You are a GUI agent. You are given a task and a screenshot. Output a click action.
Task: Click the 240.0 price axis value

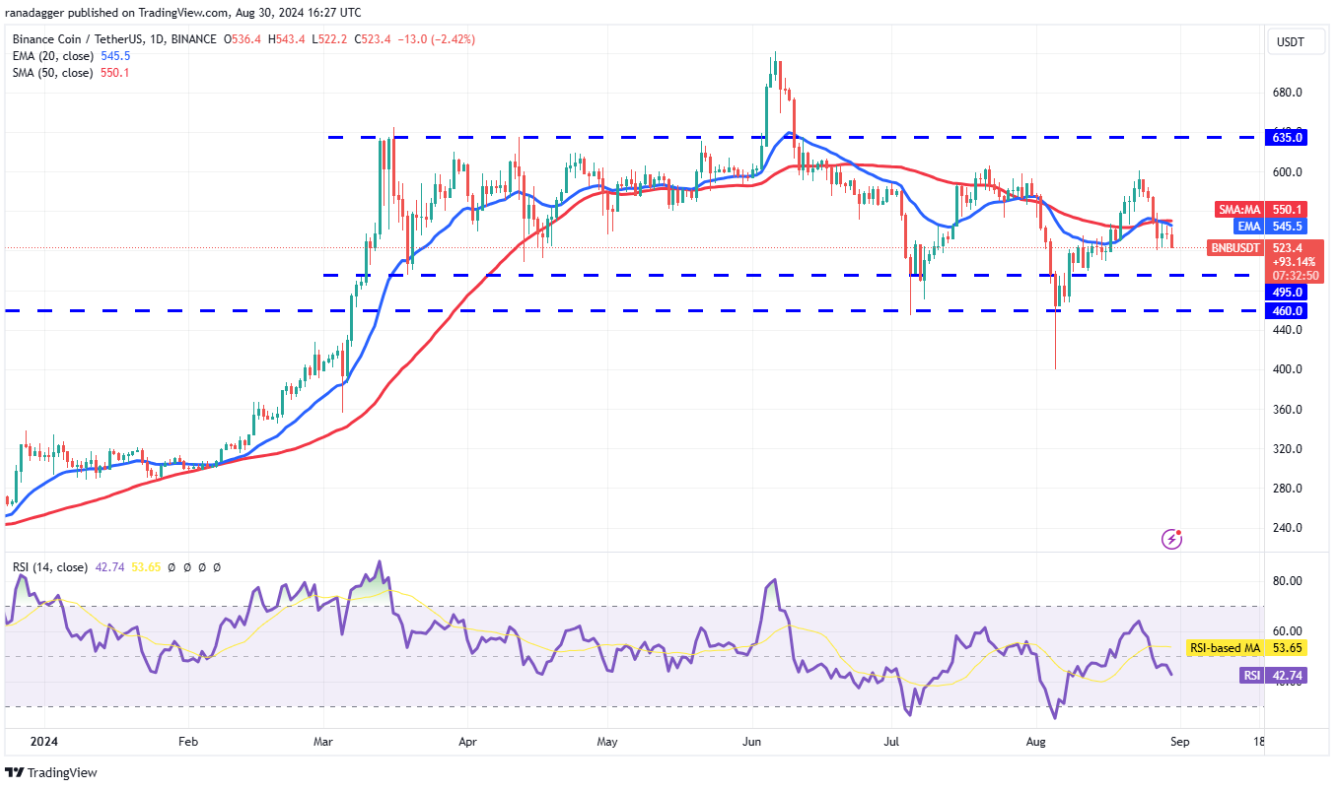[x=1287, y=527]
